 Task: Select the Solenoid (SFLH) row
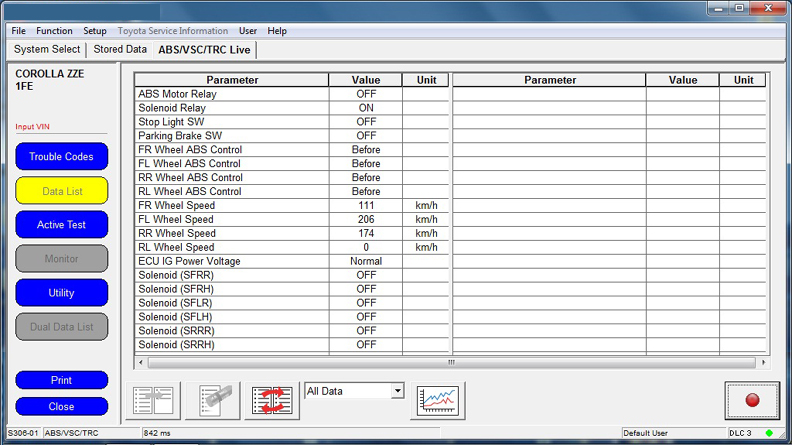click(x=292, y=317)
